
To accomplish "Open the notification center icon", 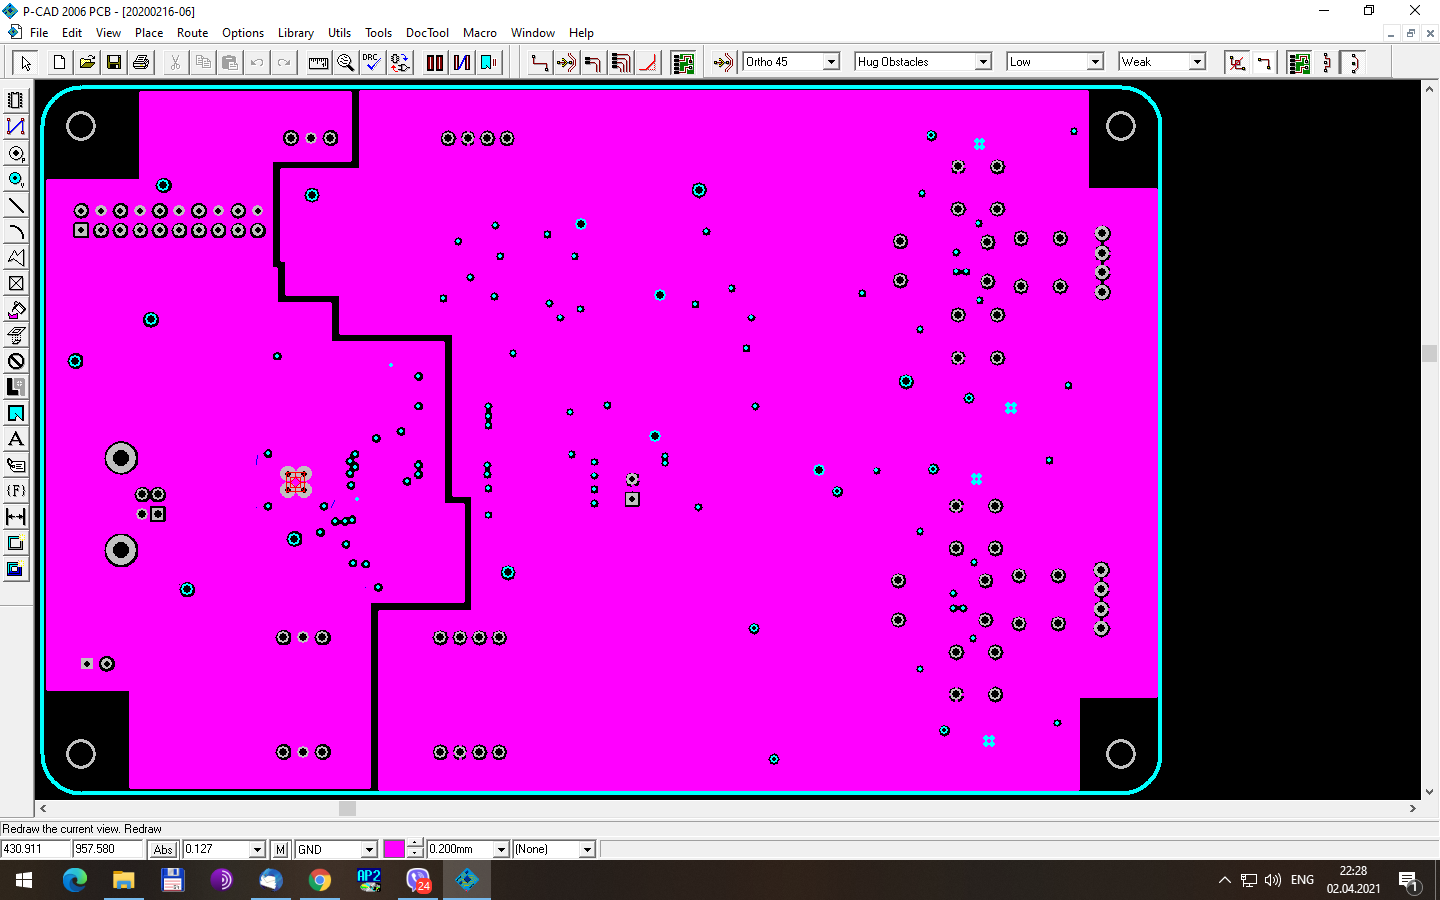I will point(1409,881).
